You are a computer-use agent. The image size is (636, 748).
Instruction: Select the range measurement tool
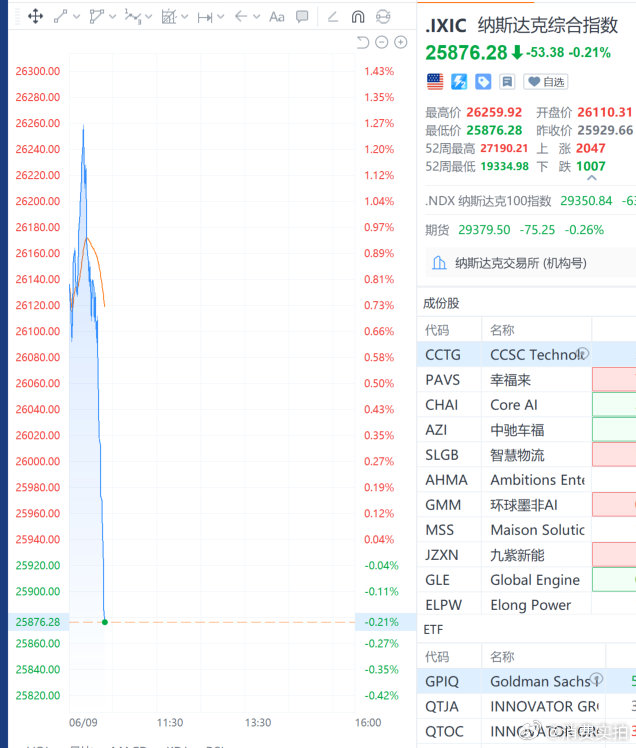click(205, 18)
